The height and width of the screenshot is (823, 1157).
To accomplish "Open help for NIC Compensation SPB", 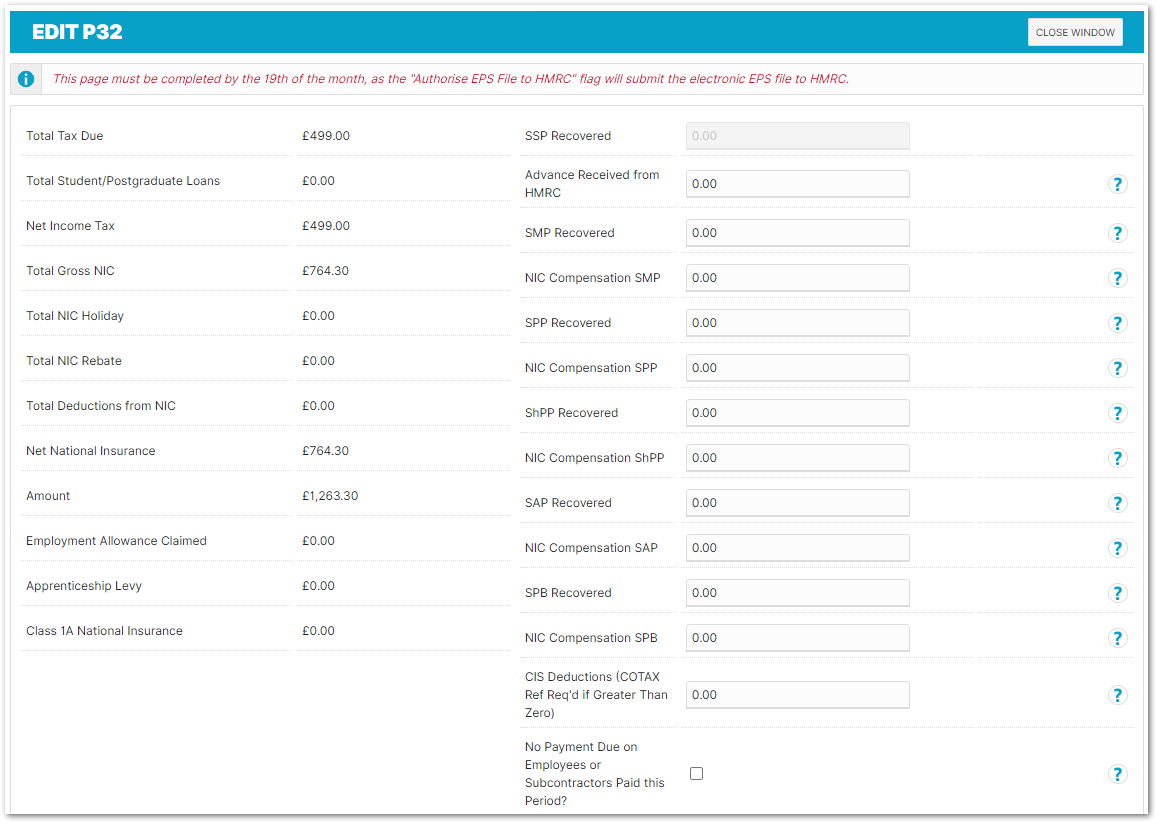I will (1117, 638).
